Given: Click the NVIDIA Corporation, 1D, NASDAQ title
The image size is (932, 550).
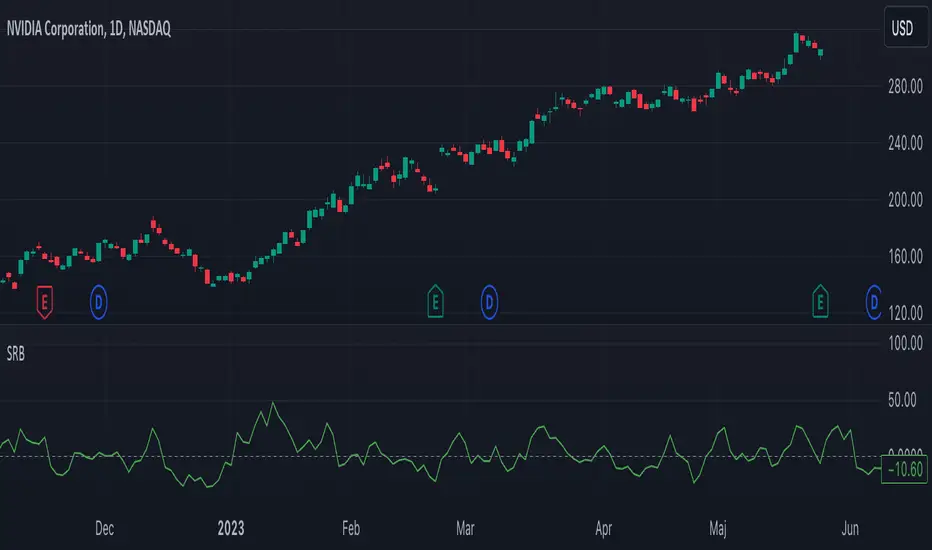Looking at the screenshot, I should point(89,29).
